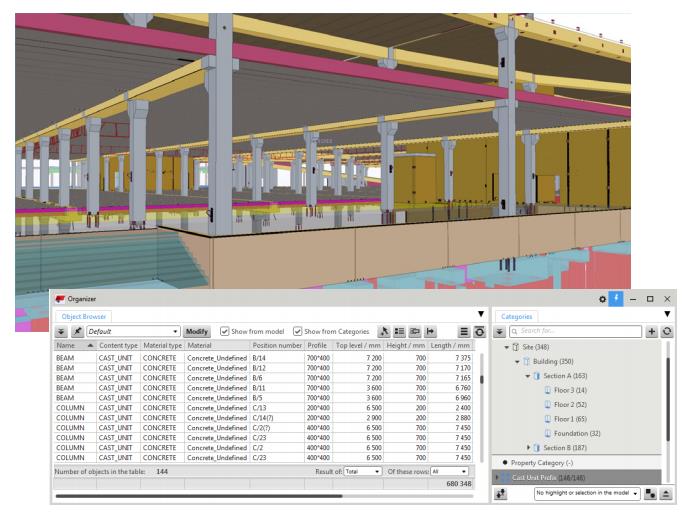Click the selection tool icon after Show from Categories

(x=384, y=332)
